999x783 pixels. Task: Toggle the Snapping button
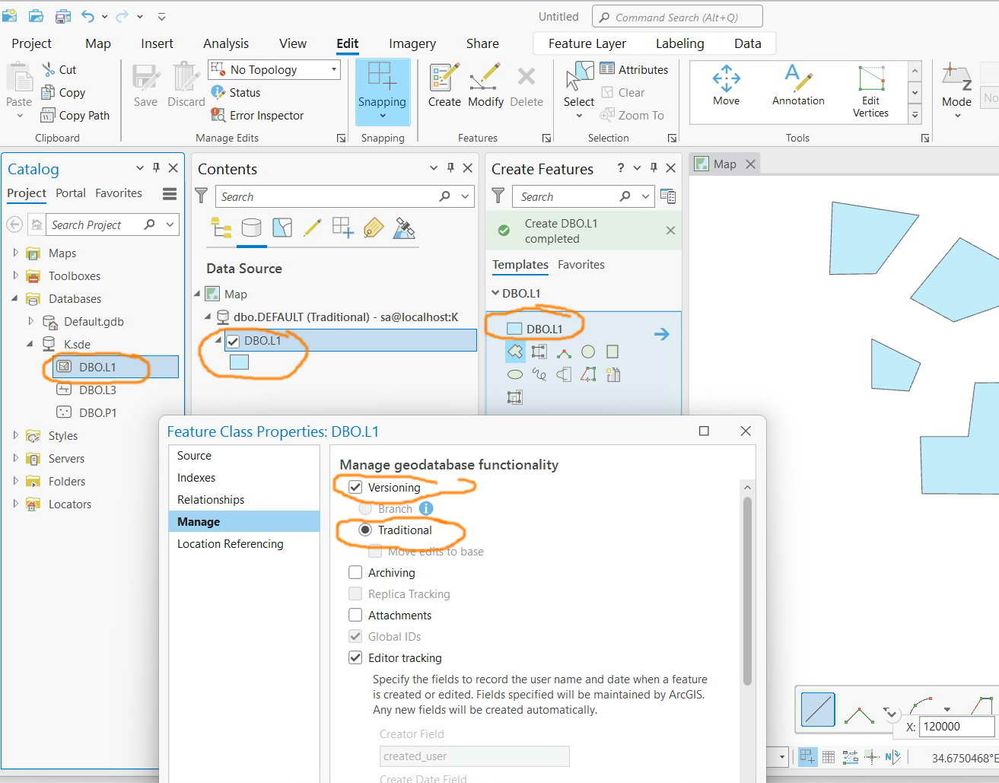point(382,90)
